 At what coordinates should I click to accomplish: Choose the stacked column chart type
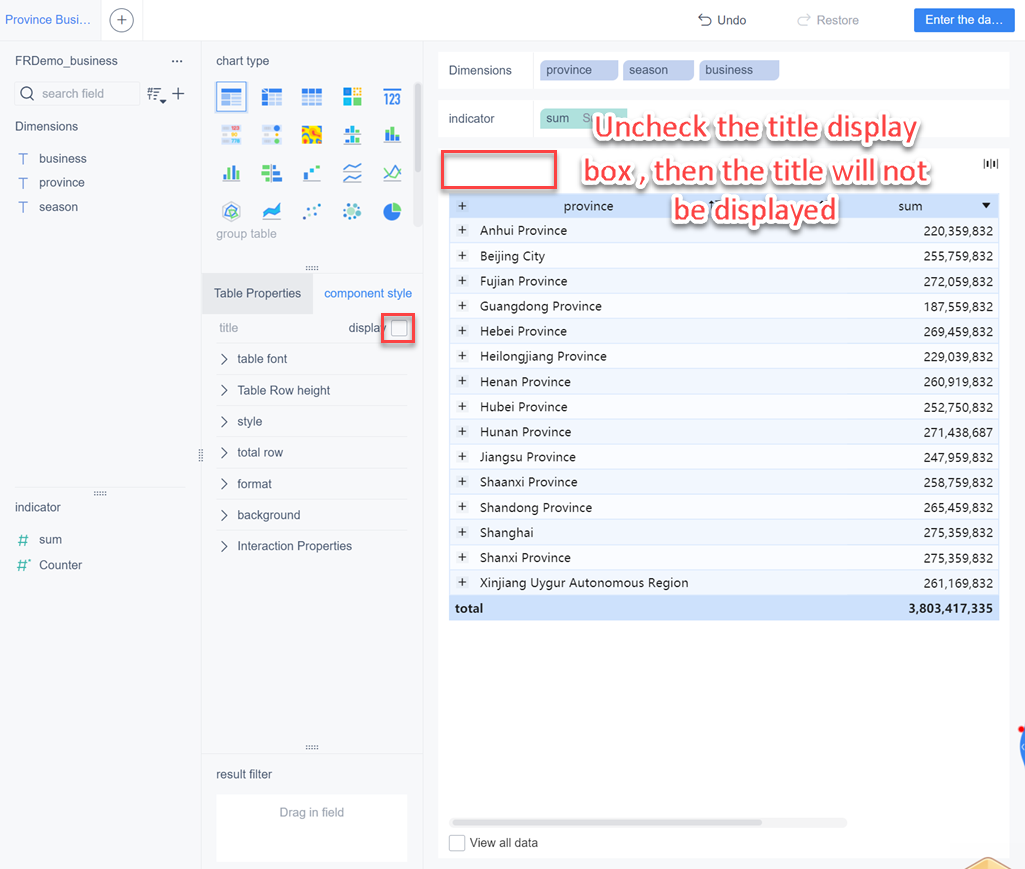click(392, 135)
